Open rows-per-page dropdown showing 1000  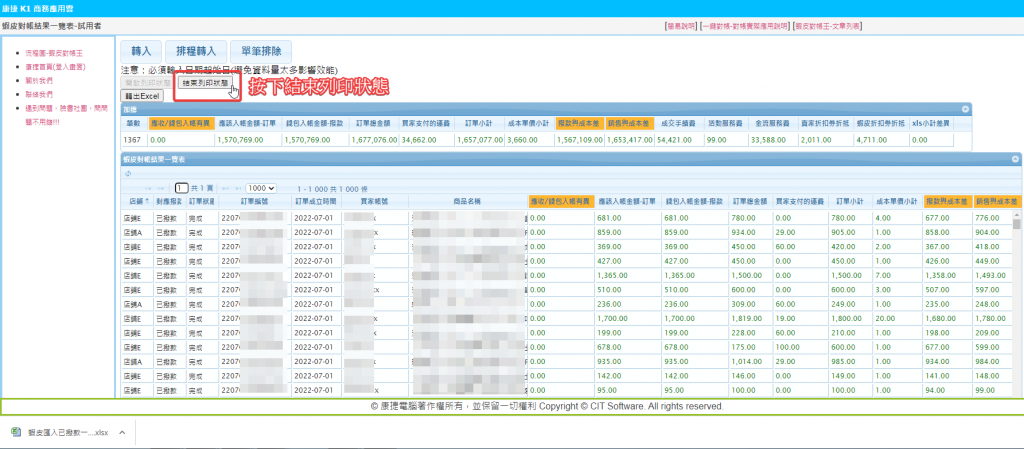pyautogui.click(x=261, y=188)
